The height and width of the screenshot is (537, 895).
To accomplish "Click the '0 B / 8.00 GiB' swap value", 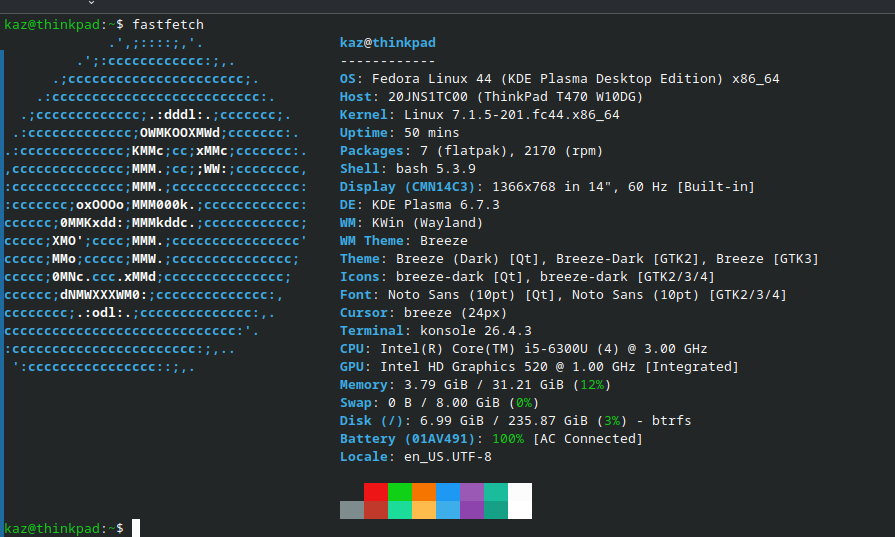I will click(x=444, y=403).
